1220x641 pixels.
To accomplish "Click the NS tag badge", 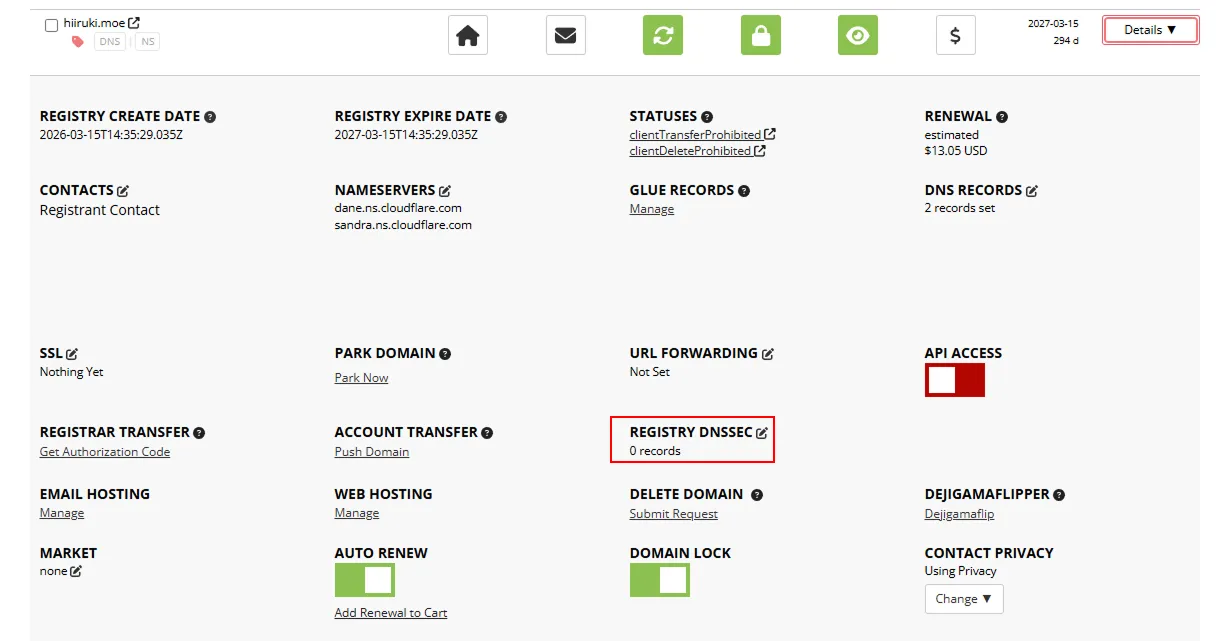I will click(147, 41).
